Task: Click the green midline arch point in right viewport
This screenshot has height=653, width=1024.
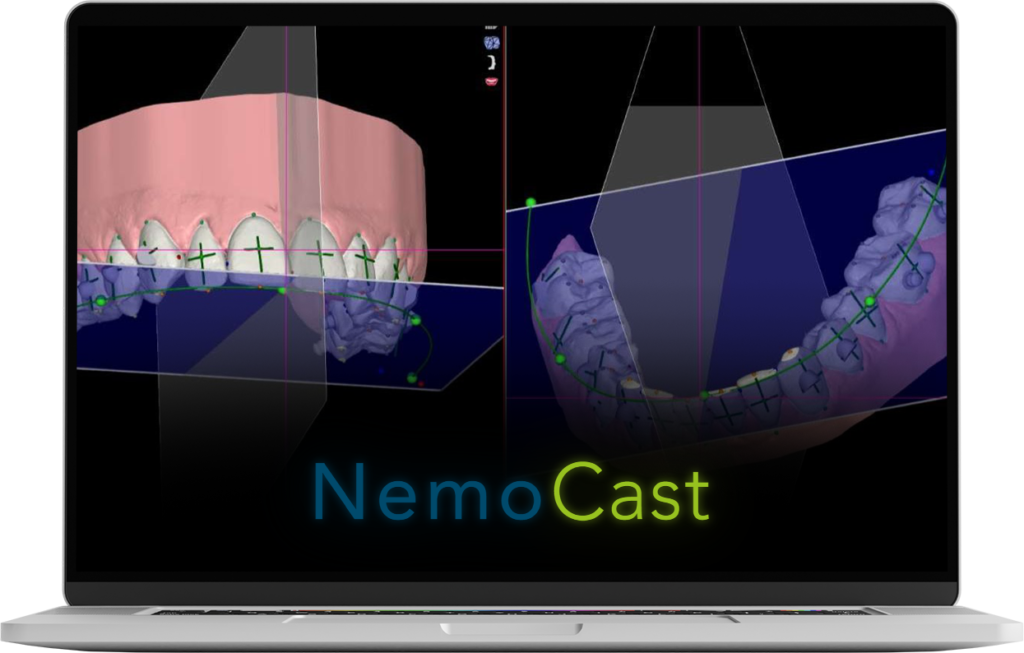Action: [704, 394]
